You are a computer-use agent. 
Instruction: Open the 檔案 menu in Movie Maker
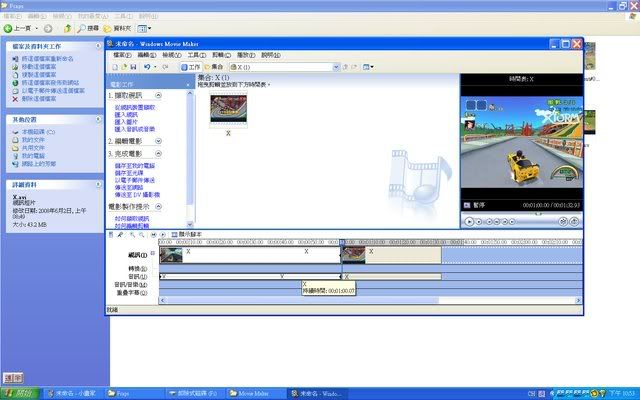(116, 55)
